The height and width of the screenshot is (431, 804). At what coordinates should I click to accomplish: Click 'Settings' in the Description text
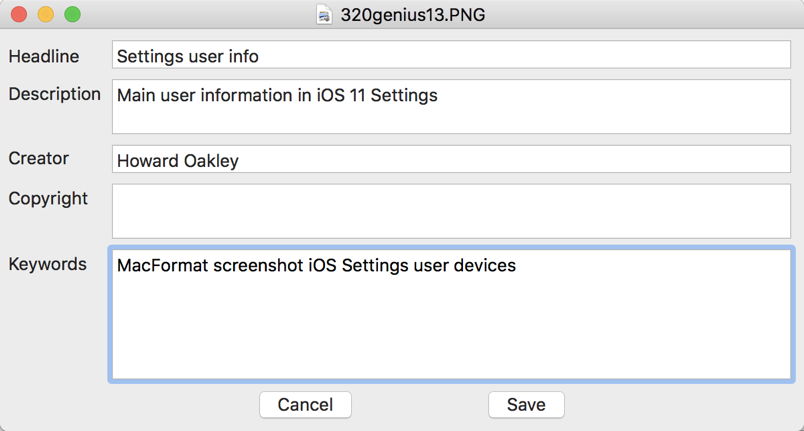404,96
